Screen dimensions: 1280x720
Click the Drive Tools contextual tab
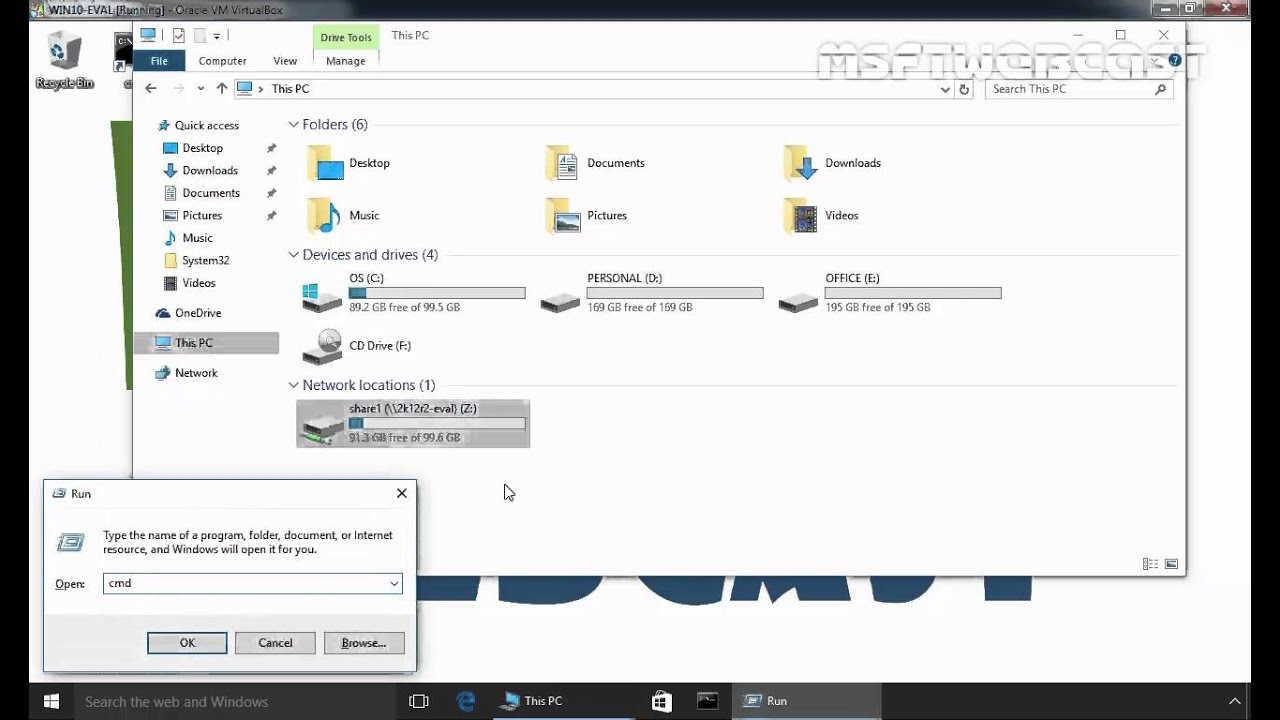pos(346,38)
